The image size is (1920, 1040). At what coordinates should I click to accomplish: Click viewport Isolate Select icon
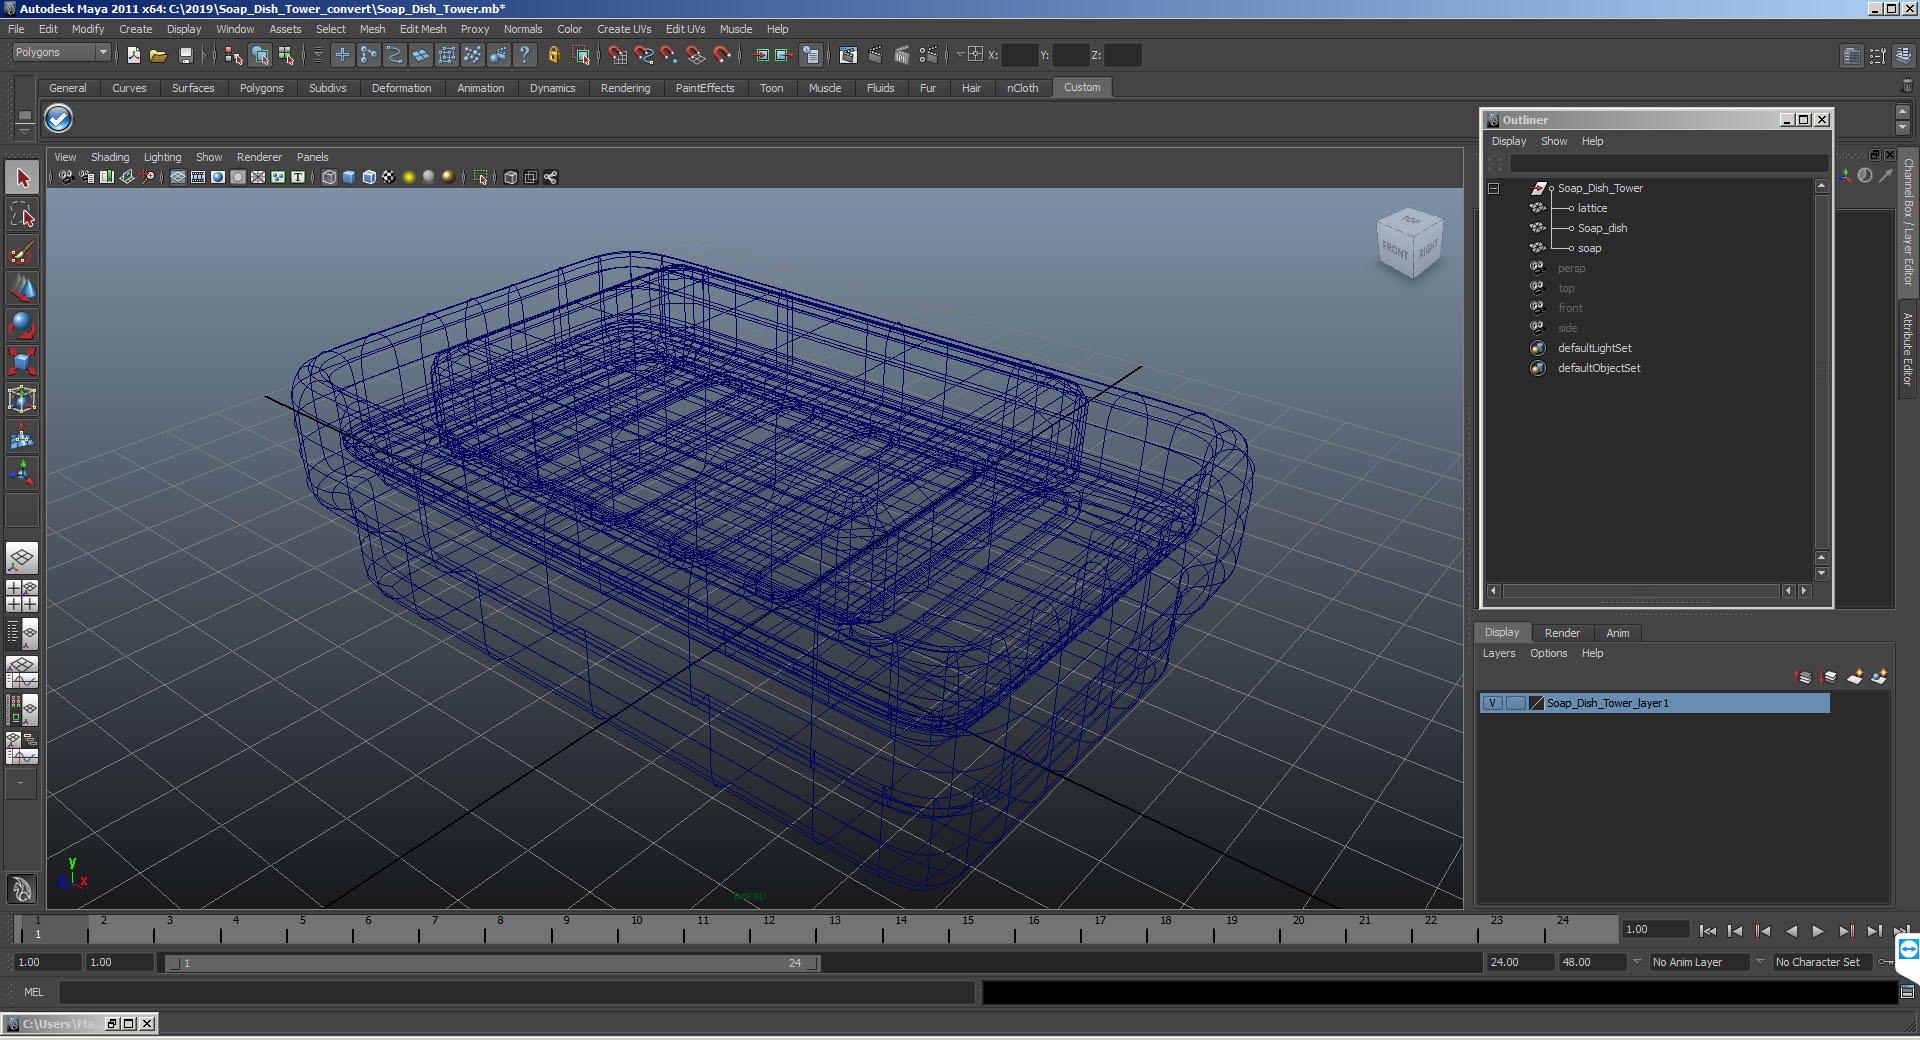pos(480,177)
